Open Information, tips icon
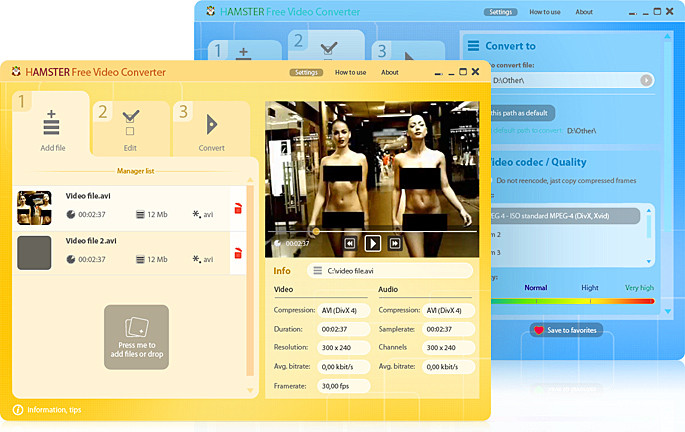The image size is (685, 432). [18, 410]
